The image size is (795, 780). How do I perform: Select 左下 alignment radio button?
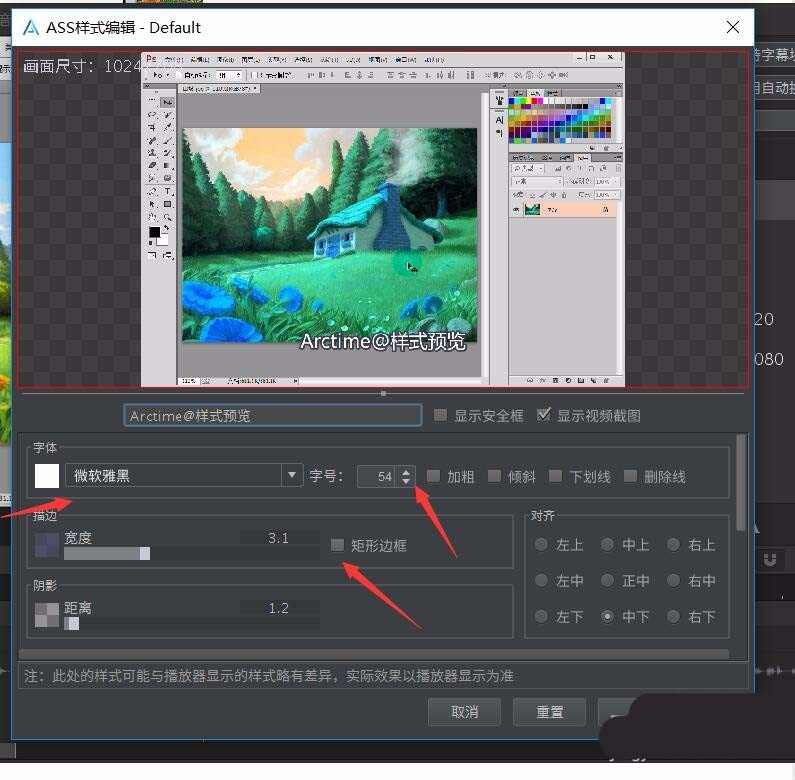541,616
